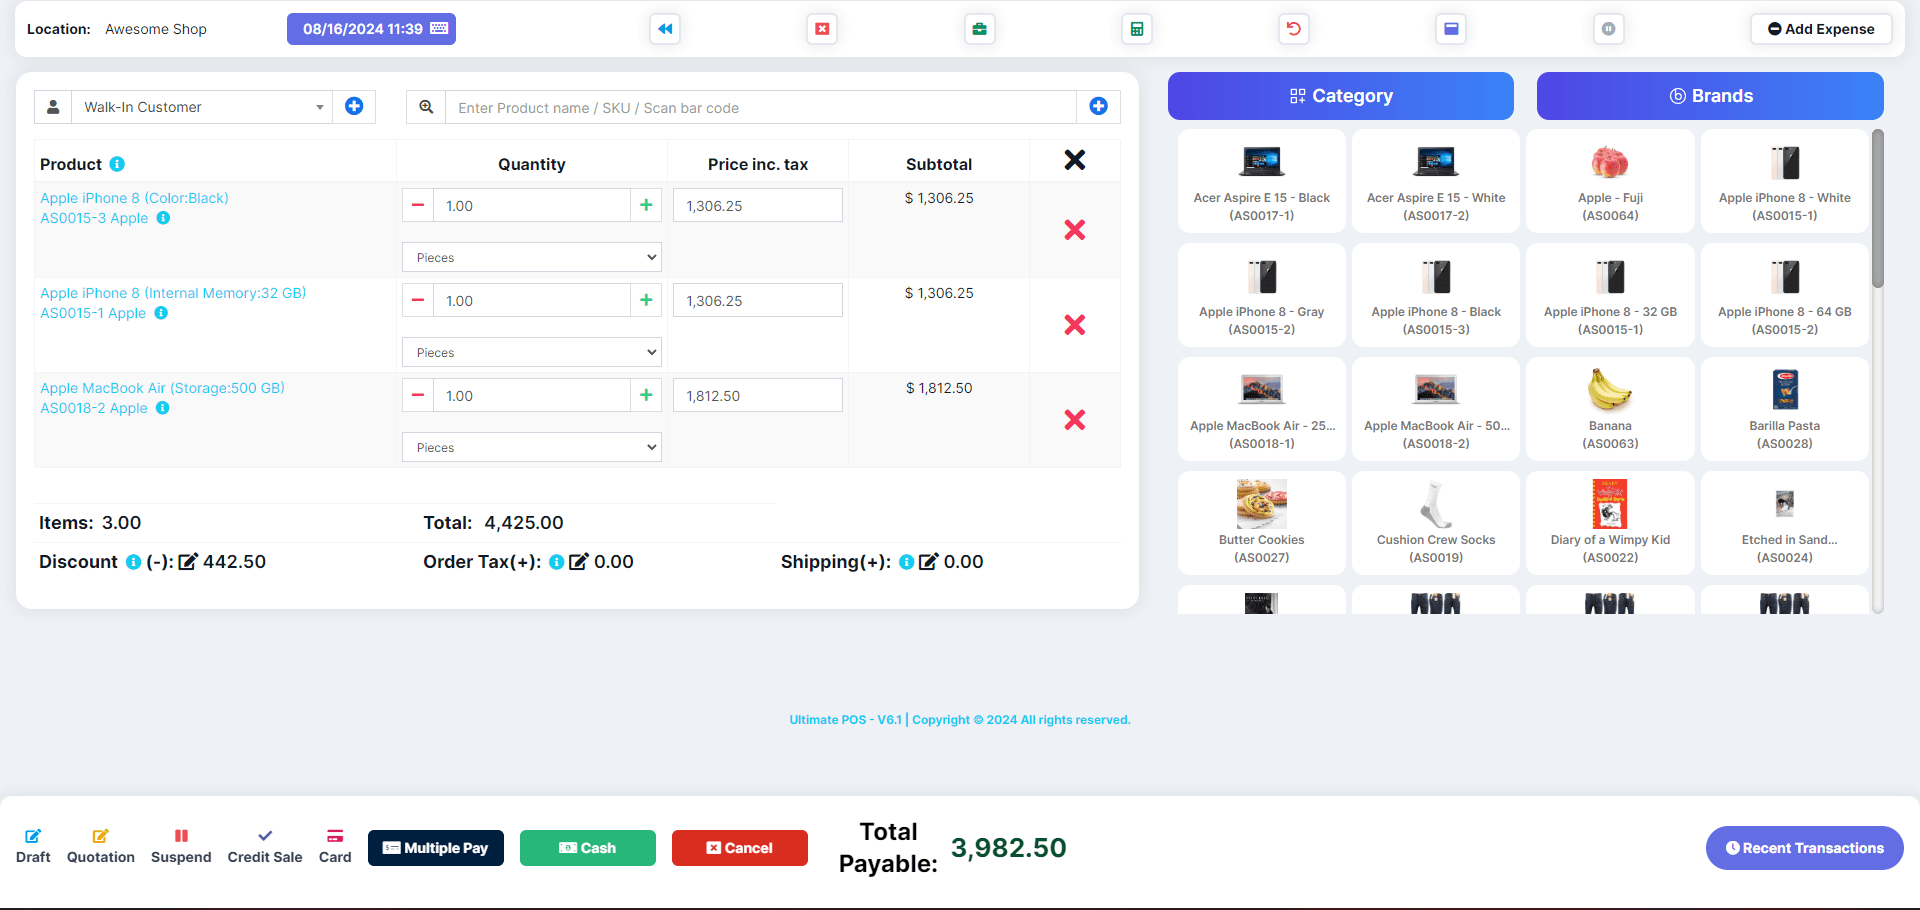Open the green calculator icon
1920x910 pixels.
[1137, 29]
